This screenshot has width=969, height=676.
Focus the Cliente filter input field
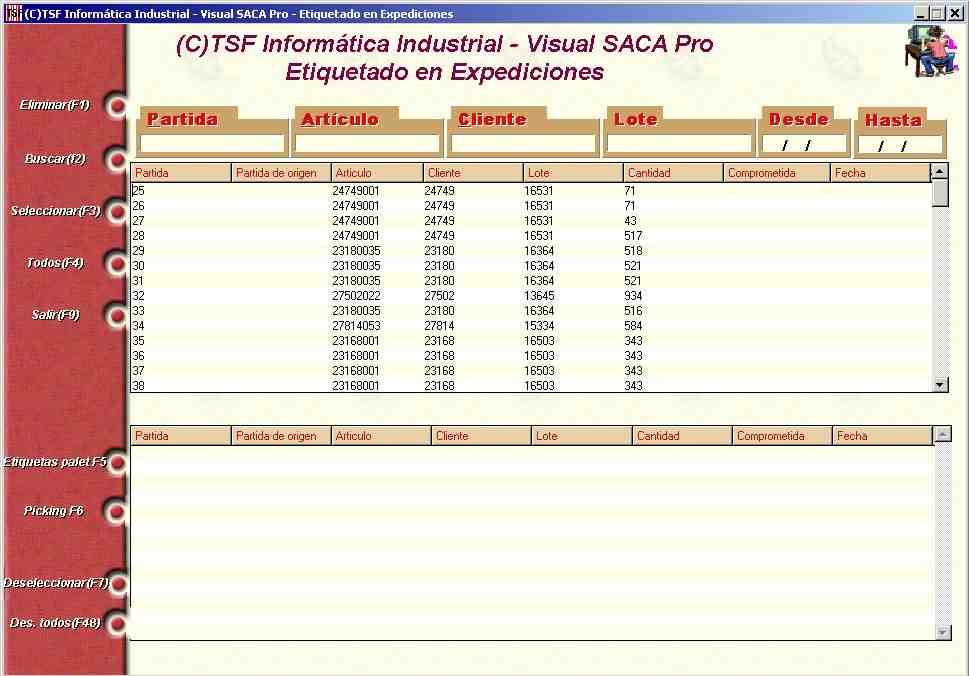(523, 143)
